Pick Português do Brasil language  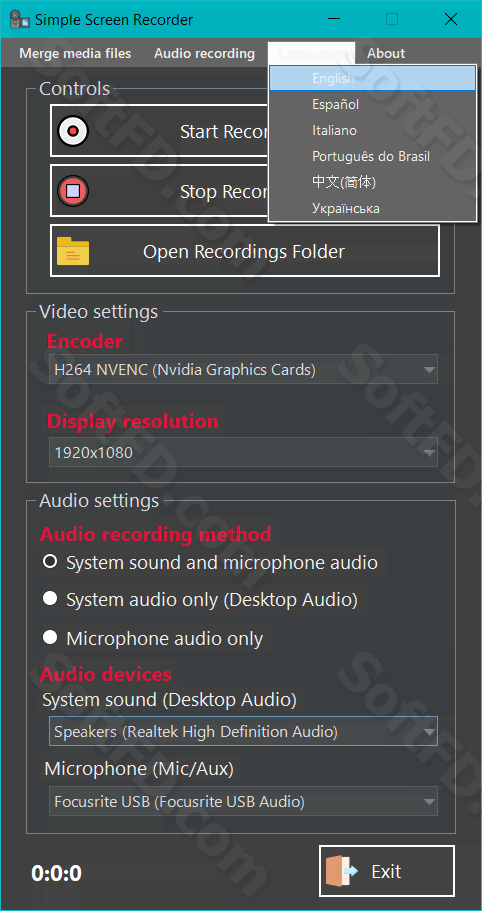tap(372, 156)
